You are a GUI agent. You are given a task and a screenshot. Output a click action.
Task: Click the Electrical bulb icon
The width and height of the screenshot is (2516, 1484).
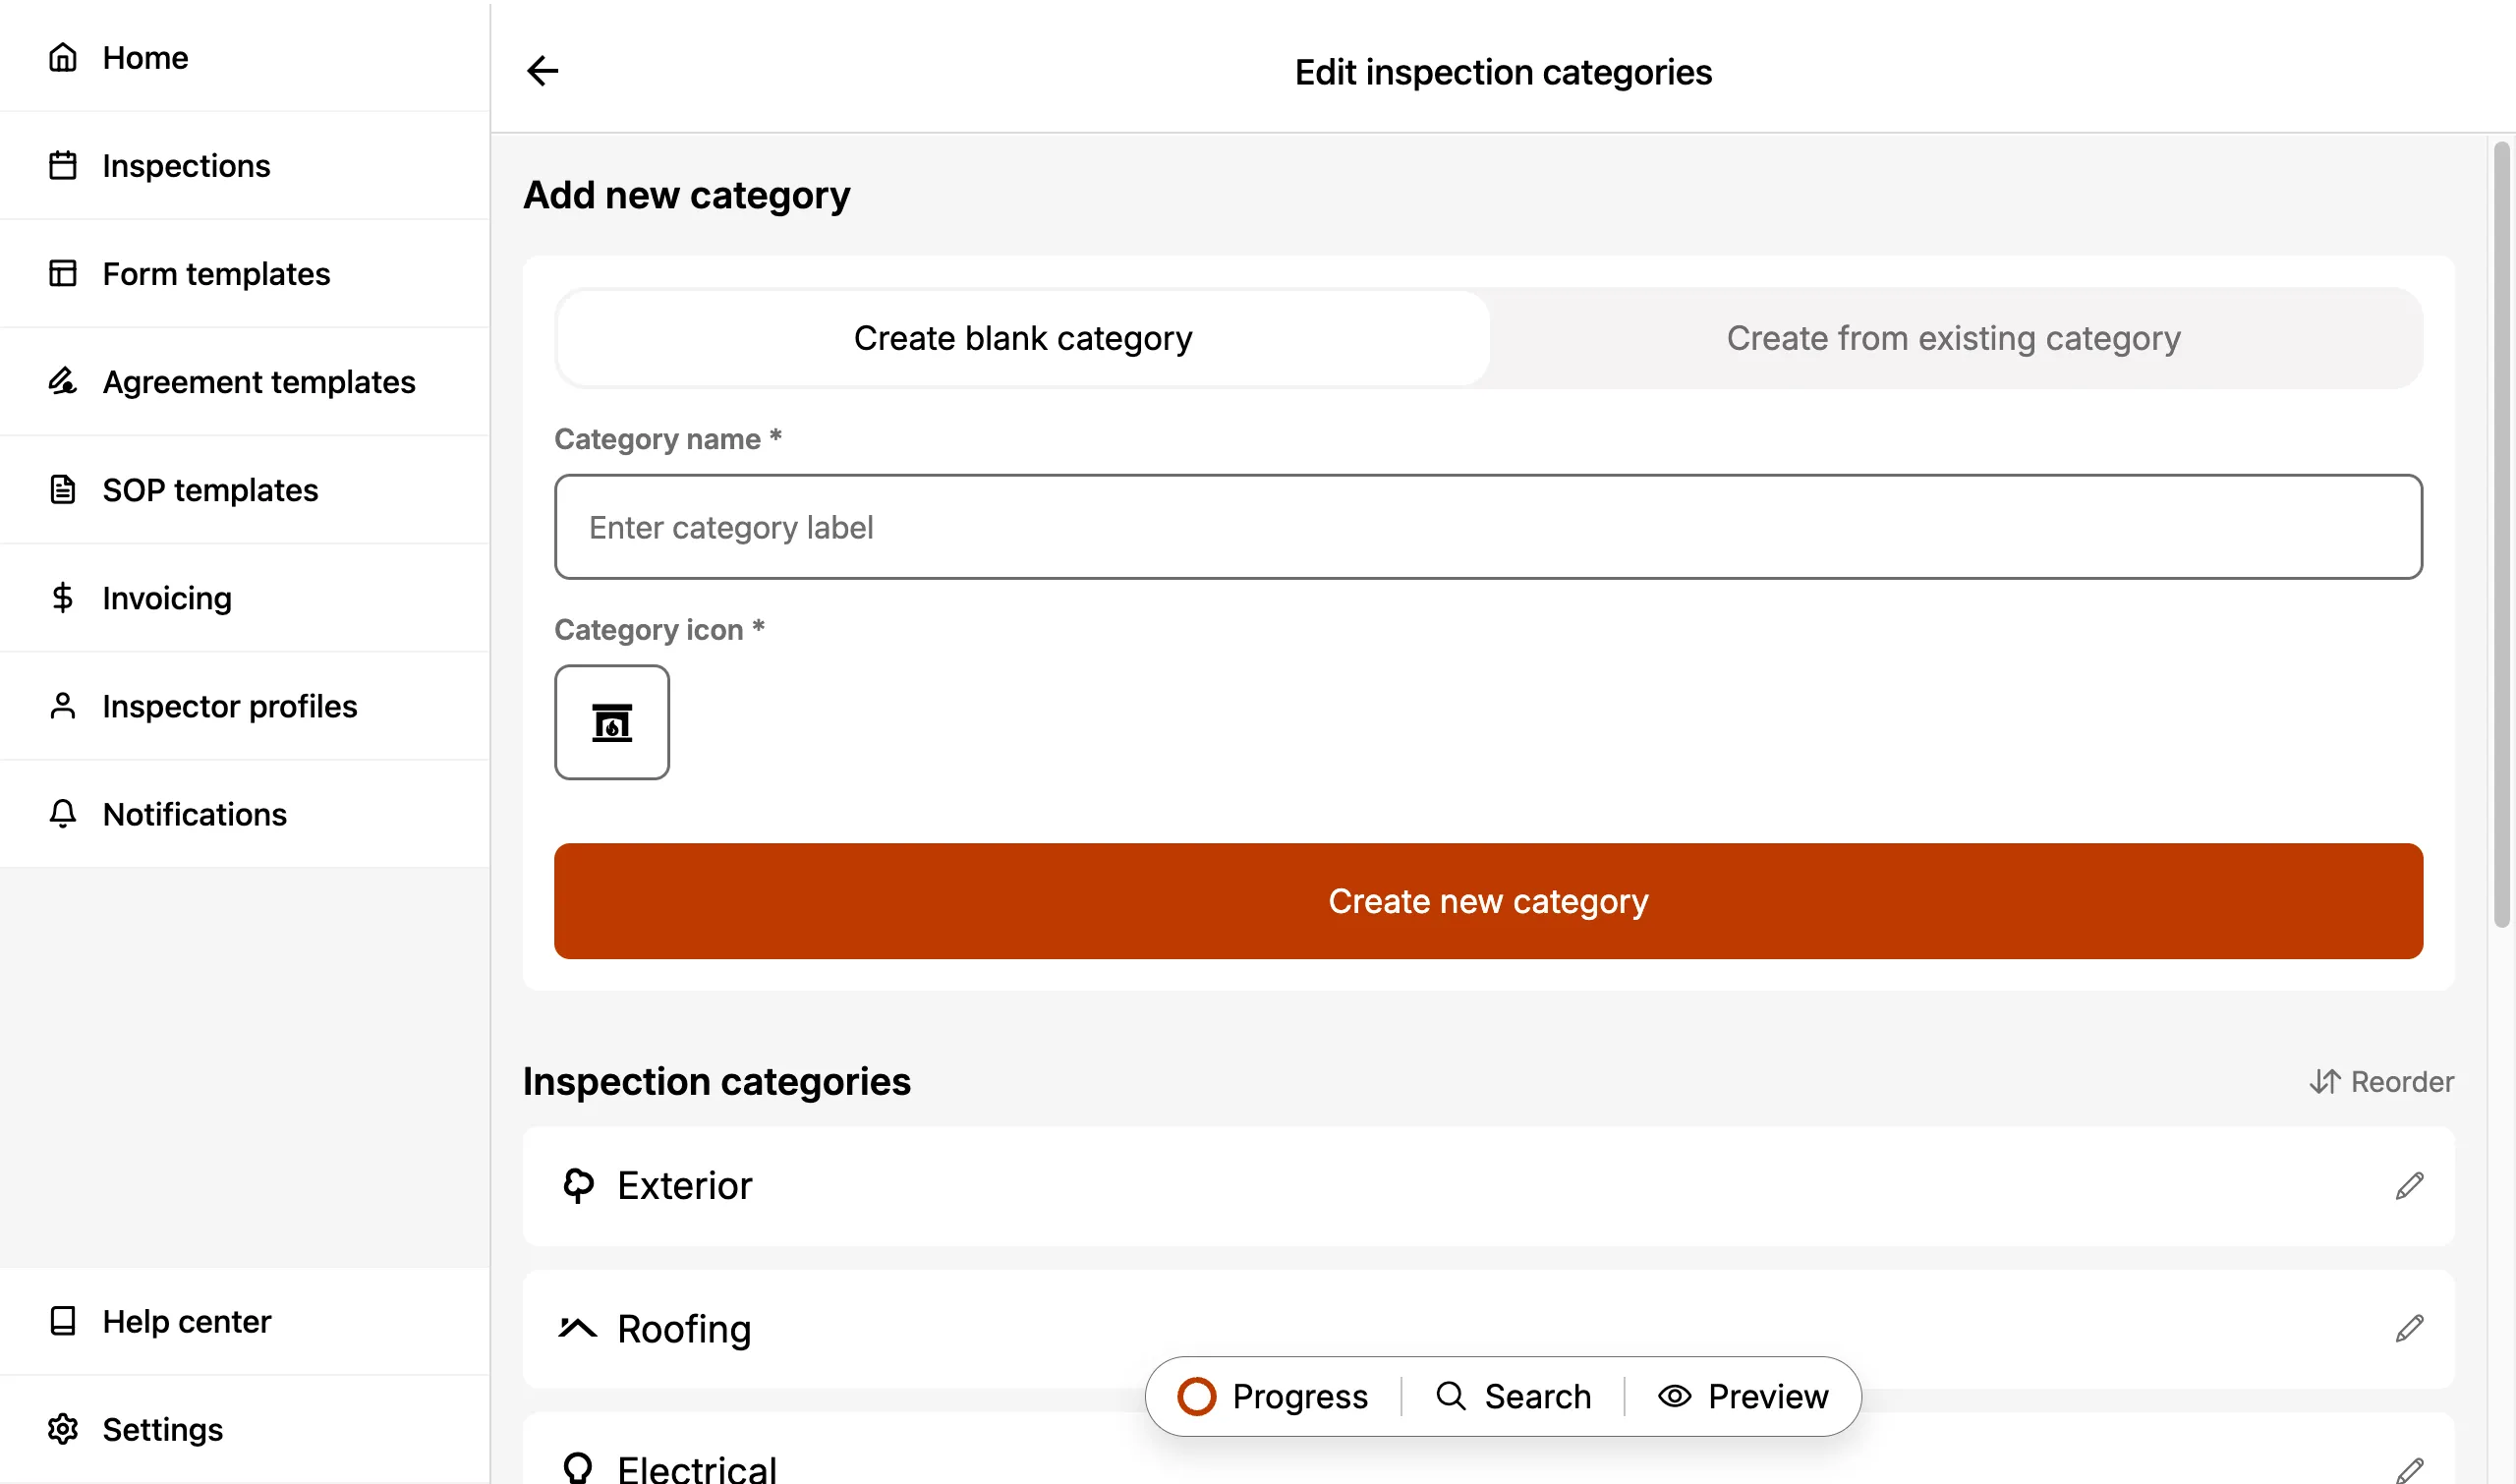click(x=578, y=1468)
